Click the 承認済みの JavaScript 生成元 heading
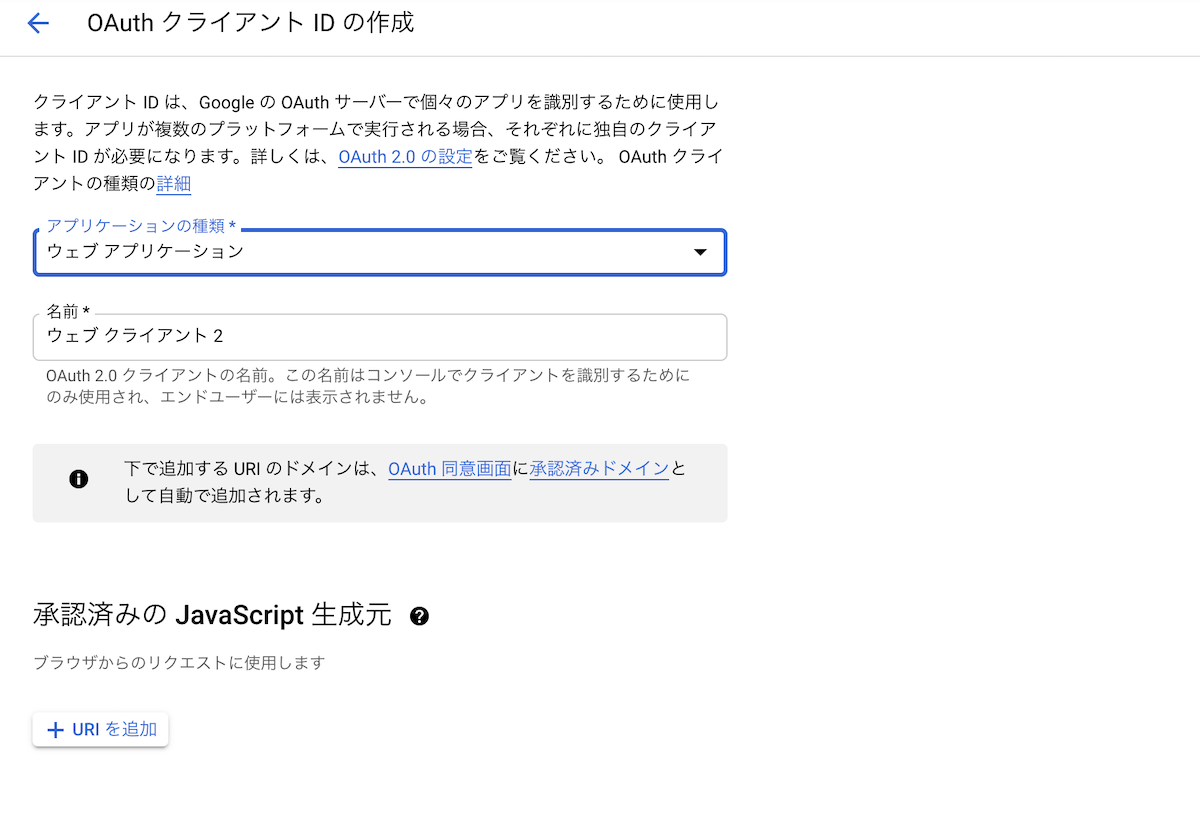 [212, 615]
